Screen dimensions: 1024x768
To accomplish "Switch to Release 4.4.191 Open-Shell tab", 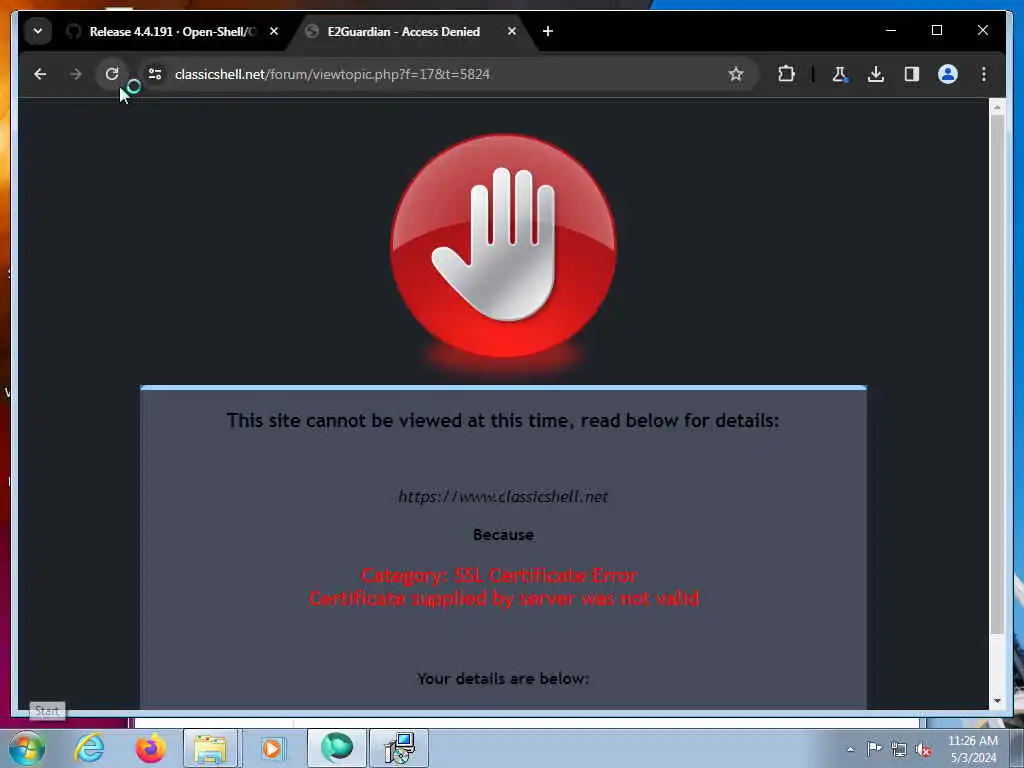I will point(173,31).
